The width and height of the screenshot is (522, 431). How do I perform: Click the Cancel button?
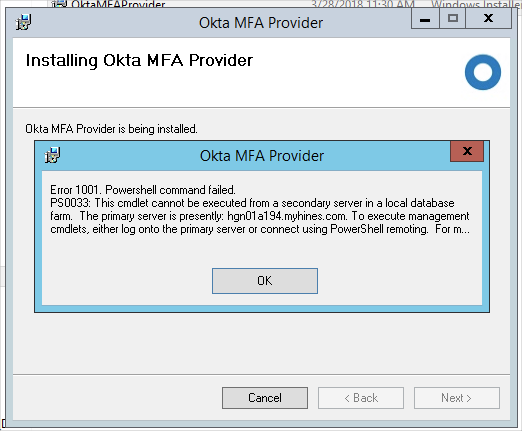265,398
